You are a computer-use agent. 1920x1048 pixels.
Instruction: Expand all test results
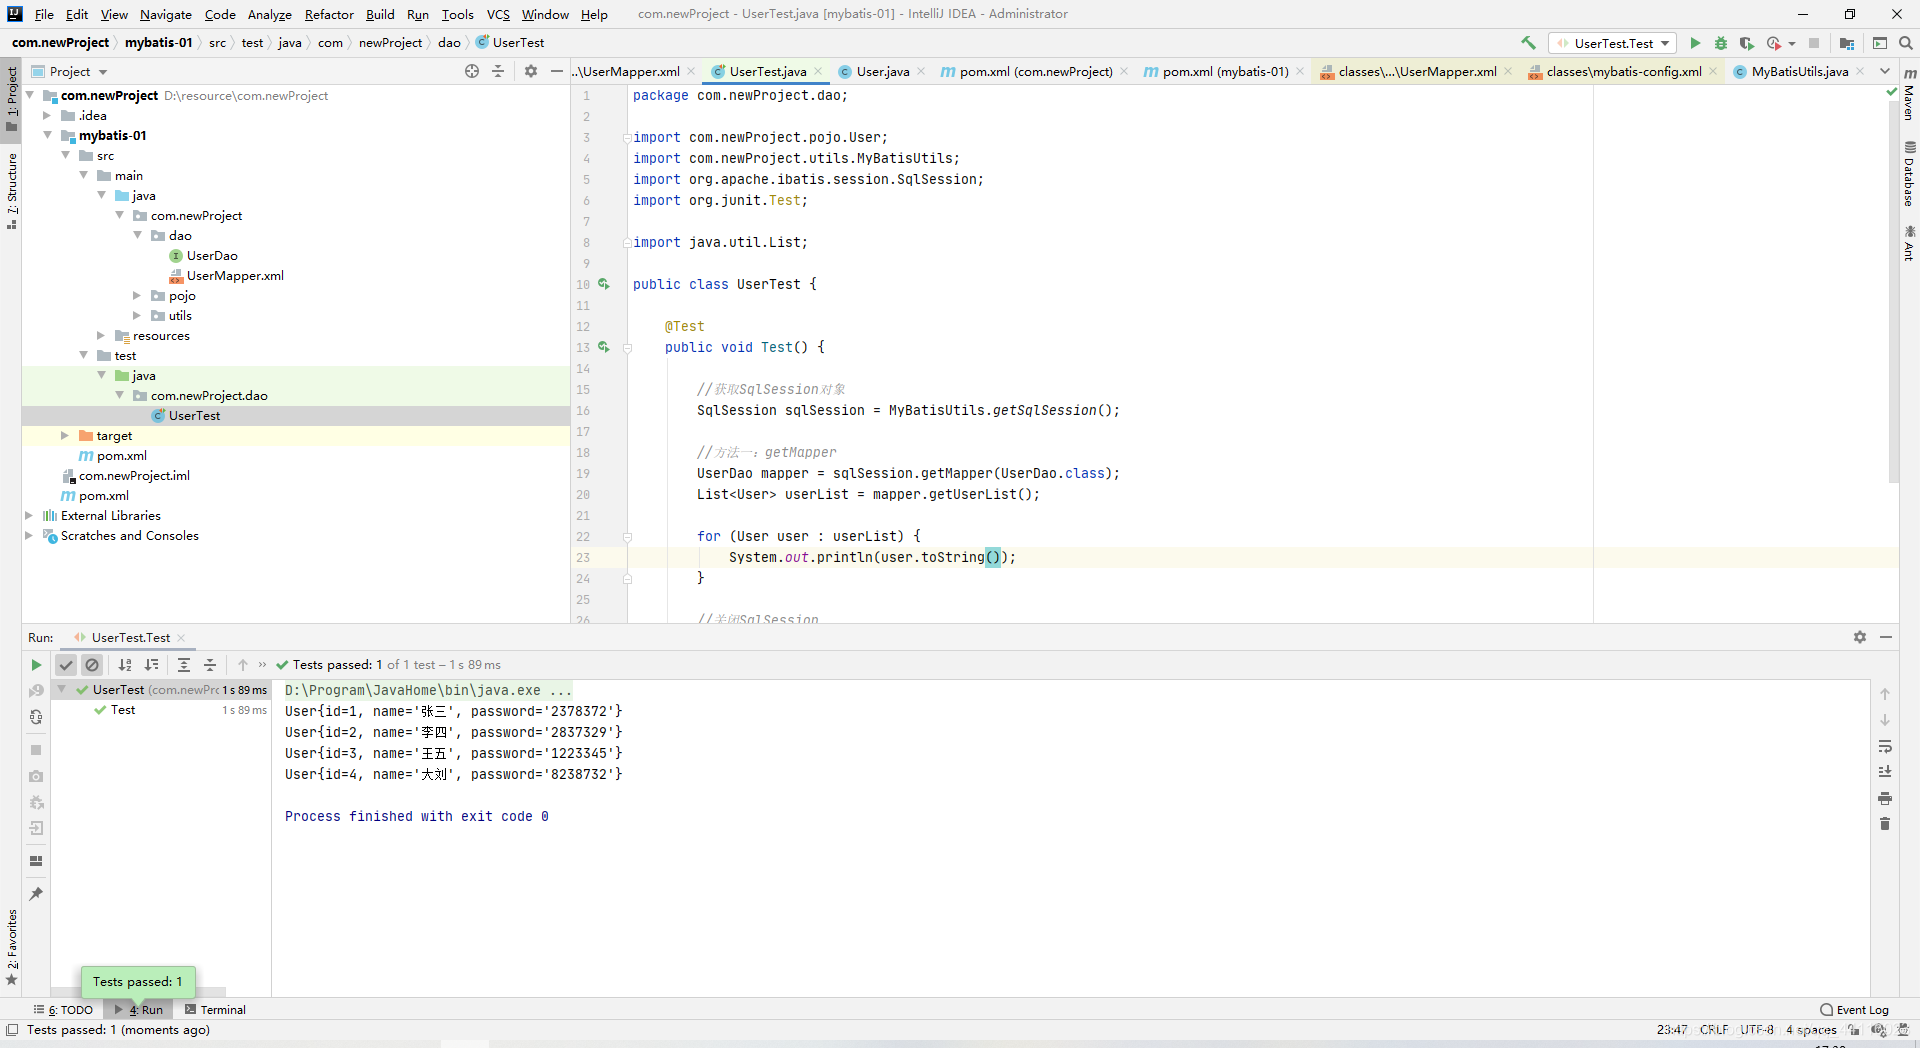pos(184,665)
